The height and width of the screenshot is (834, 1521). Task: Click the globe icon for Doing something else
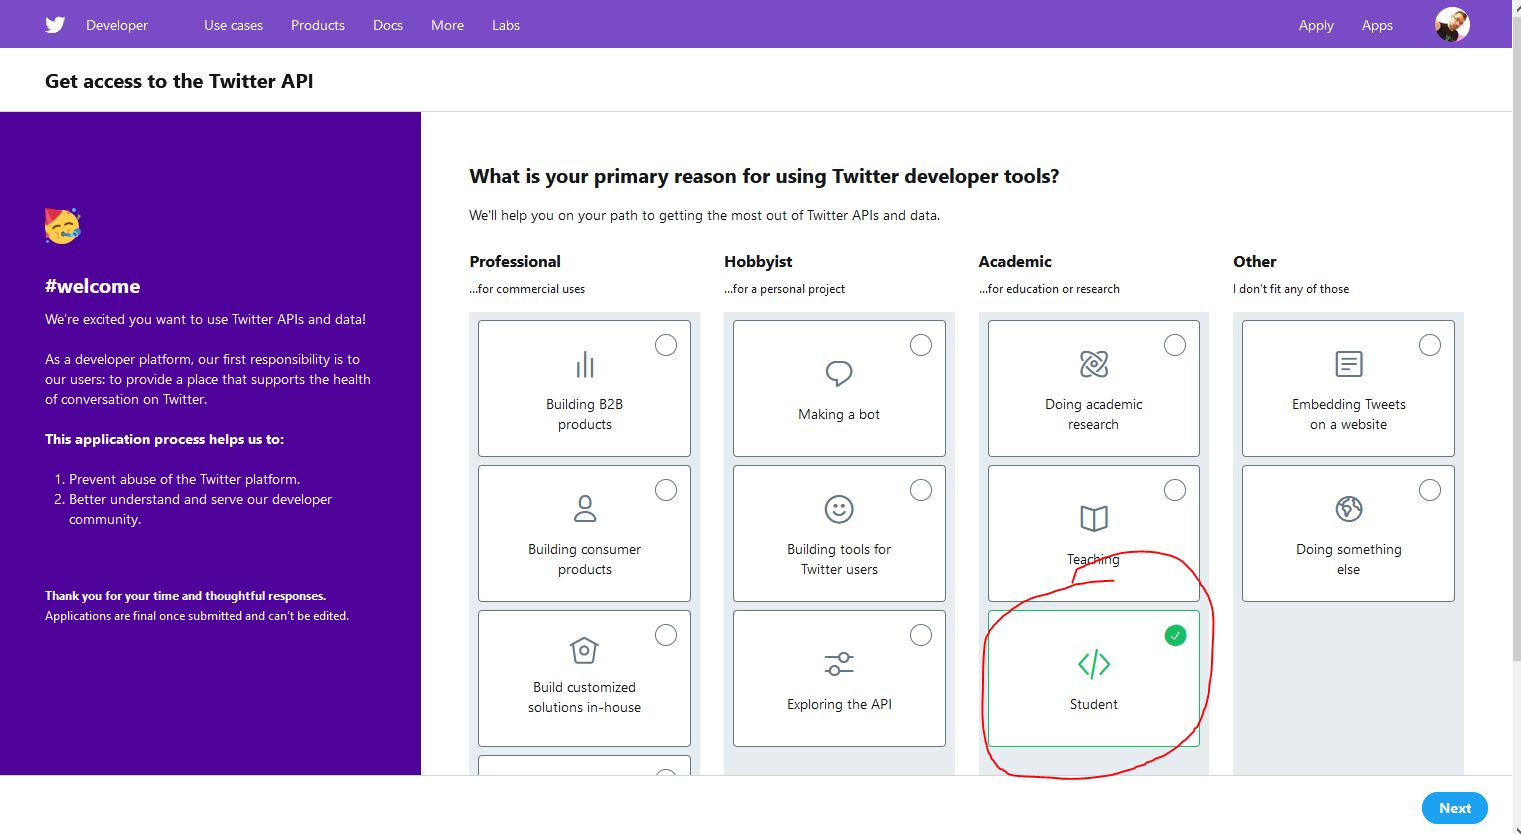[1349, 509]
